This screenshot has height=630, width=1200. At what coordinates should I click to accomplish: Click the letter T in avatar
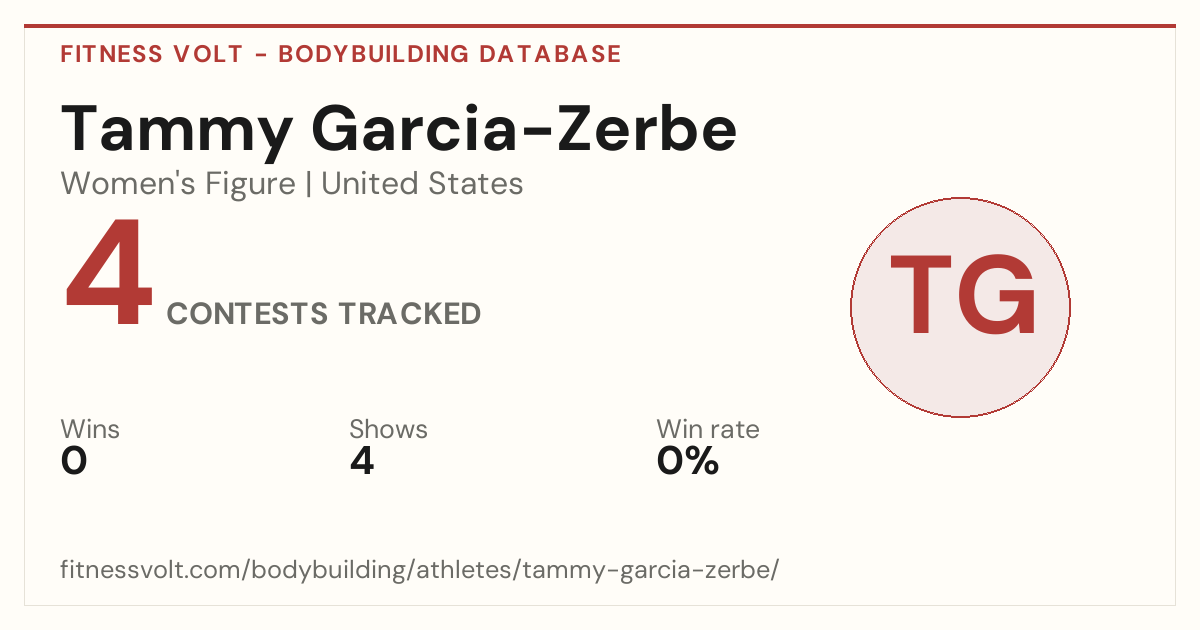(x=921, y=295)
